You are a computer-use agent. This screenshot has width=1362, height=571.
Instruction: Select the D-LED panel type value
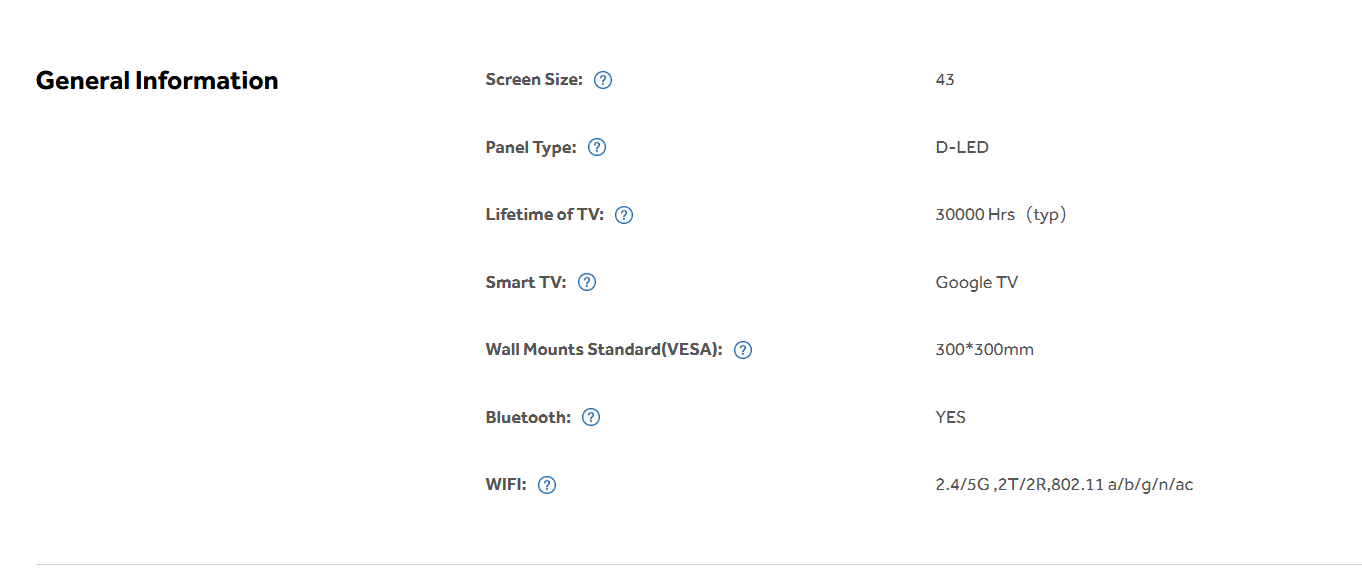click(962, 147)
